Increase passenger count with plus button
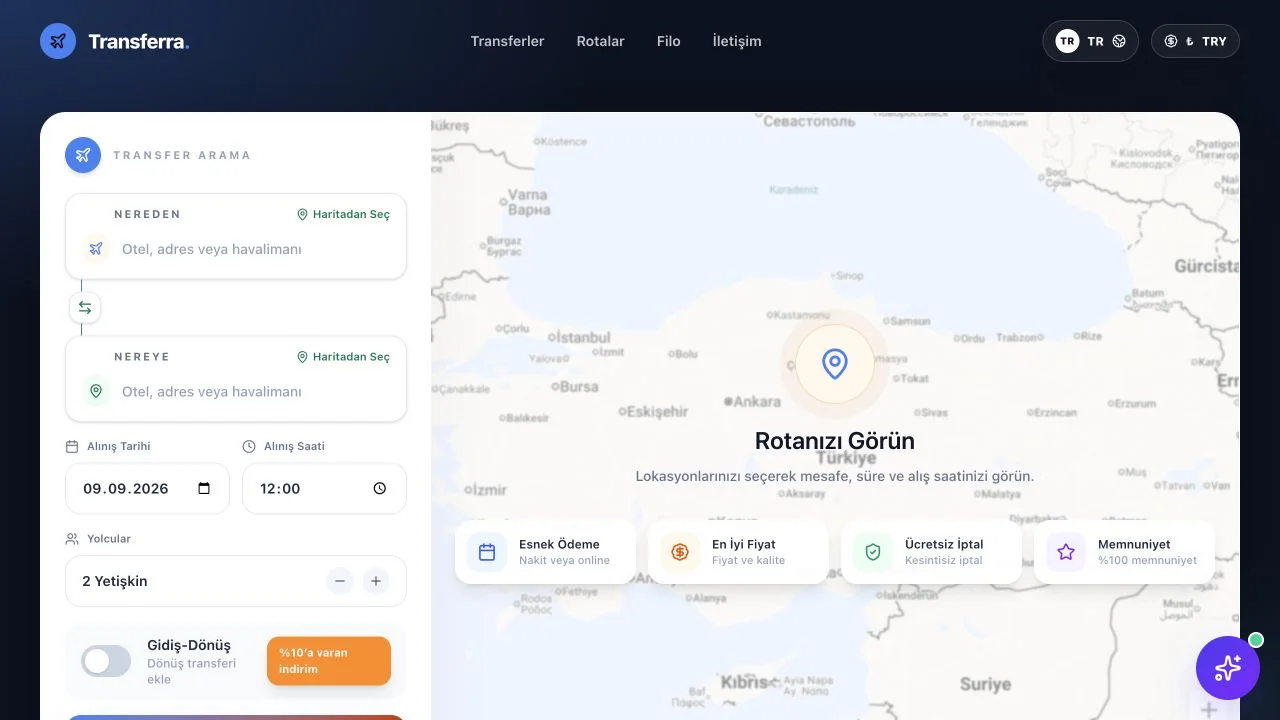The height and width of the screenshot is (720, 1280). point(376,581)
